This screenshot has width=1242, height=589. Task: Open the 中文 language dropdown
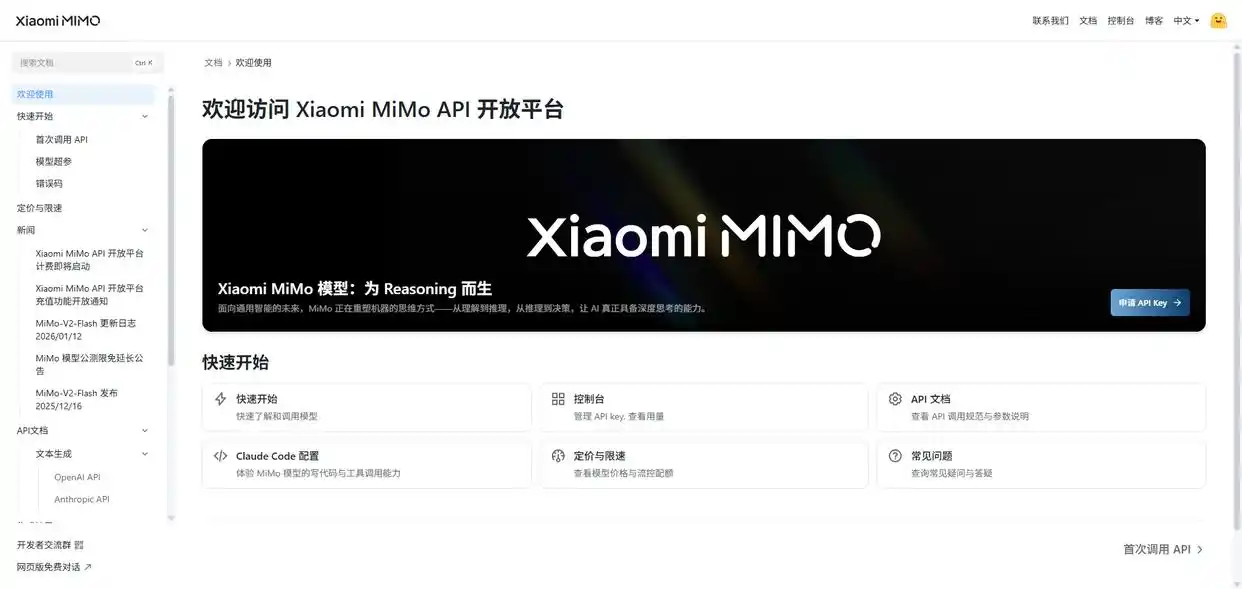pyautogui.click(x=1186, y=20)
